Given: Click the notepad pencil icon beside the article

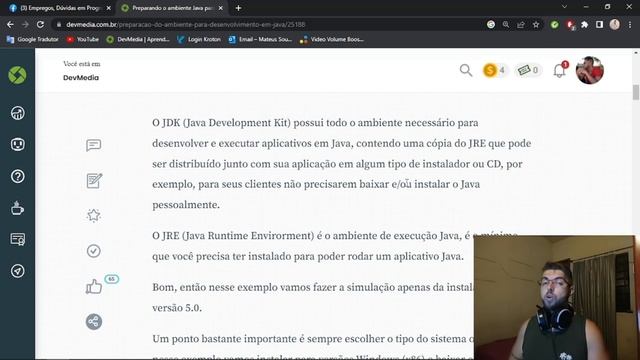Looking at the screenshot, I should click(94, 180).
